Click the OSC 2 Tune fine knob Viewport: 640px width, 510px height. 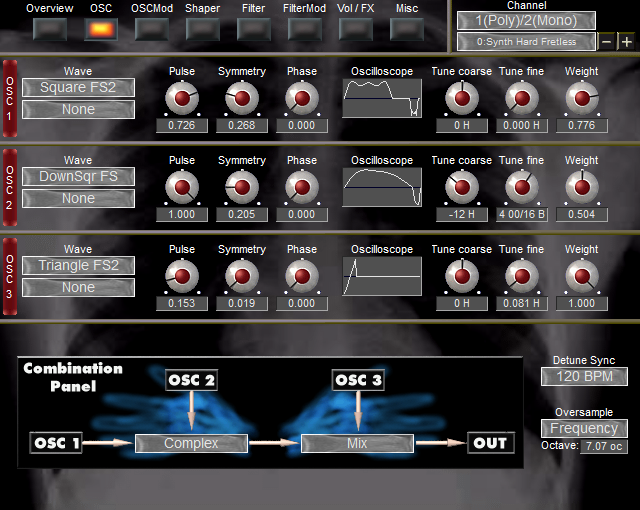tap(520, 187)
